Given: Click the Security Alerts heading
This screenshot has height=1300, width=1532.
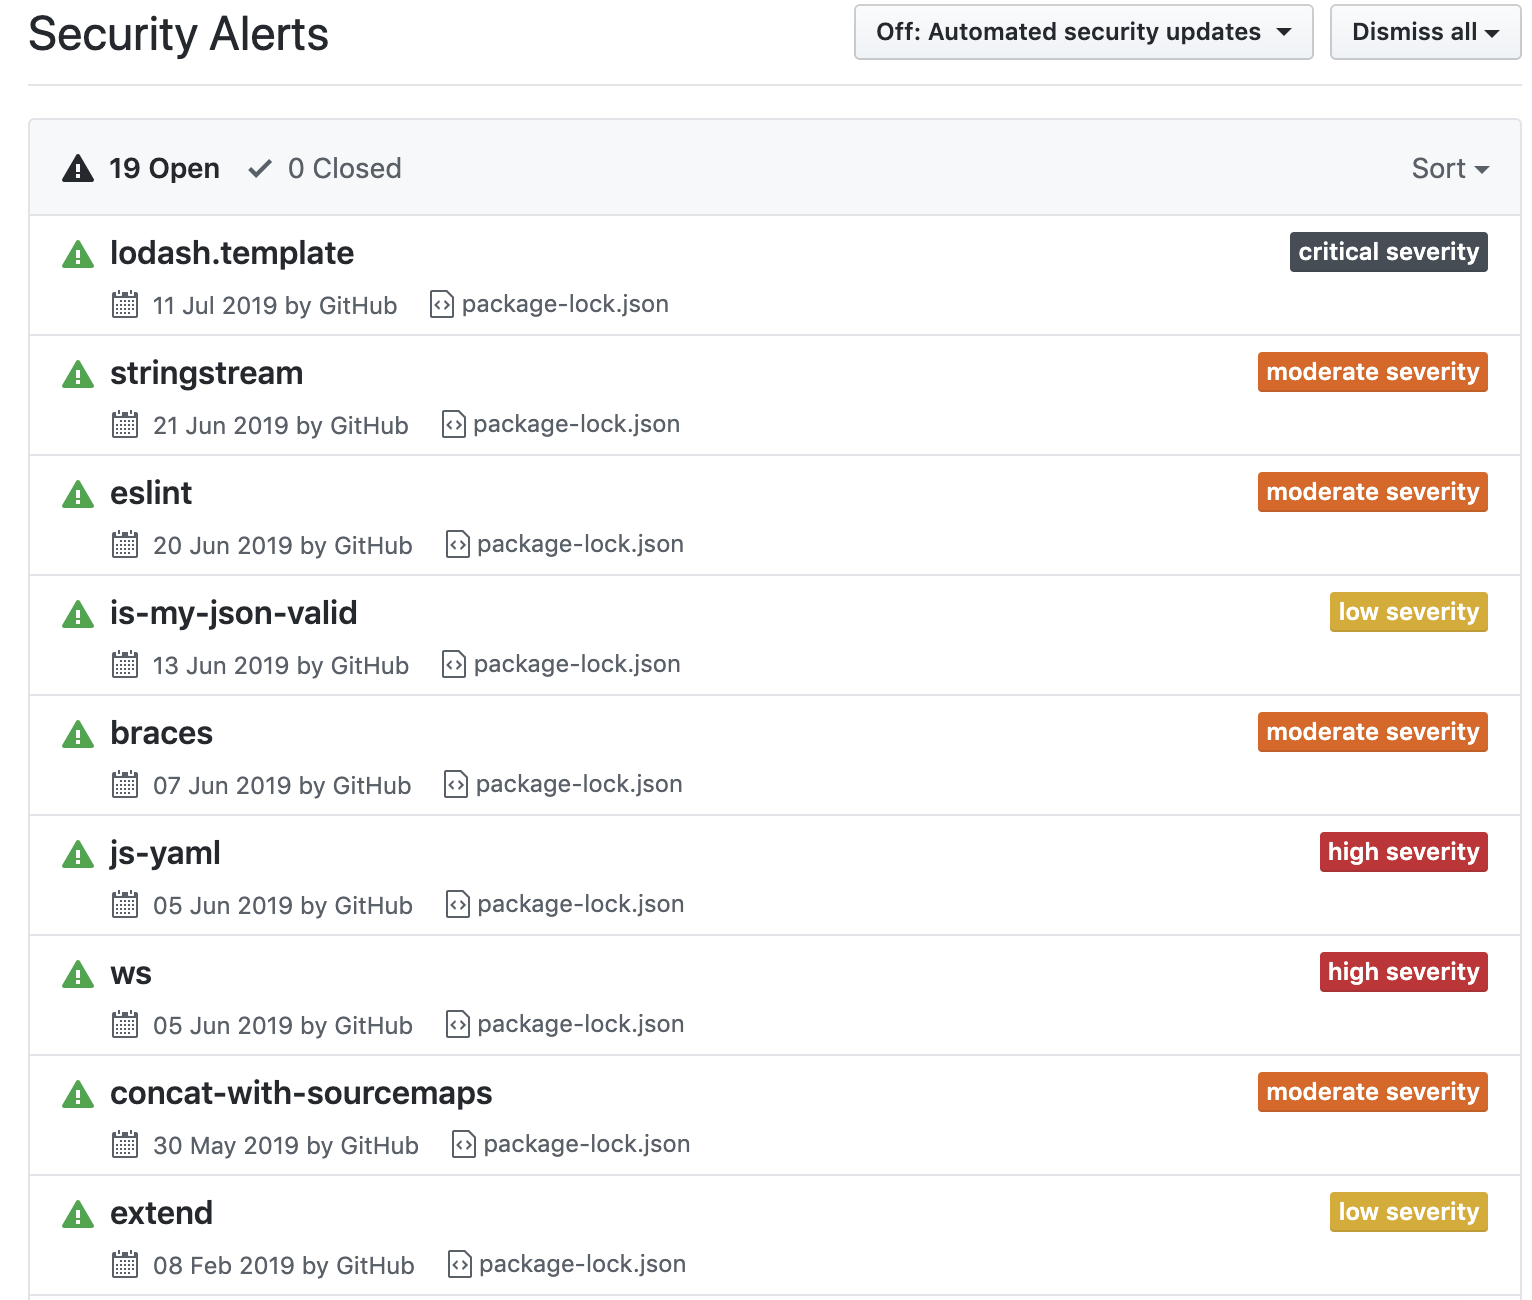Looking at the screenshot, I should (x=179, y=34).
